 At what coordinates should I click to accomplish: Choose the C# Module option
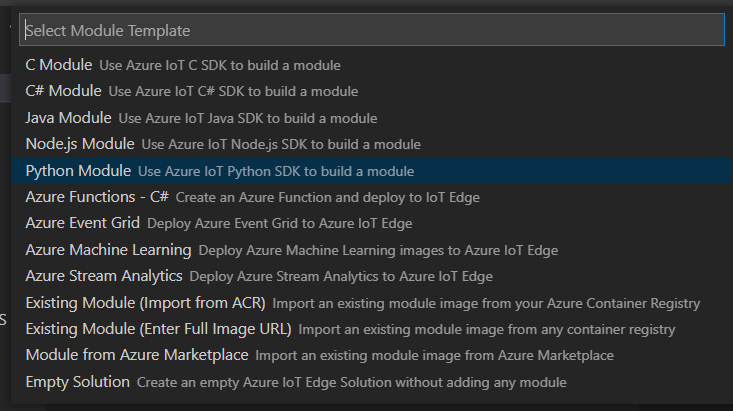click(64, 91)
